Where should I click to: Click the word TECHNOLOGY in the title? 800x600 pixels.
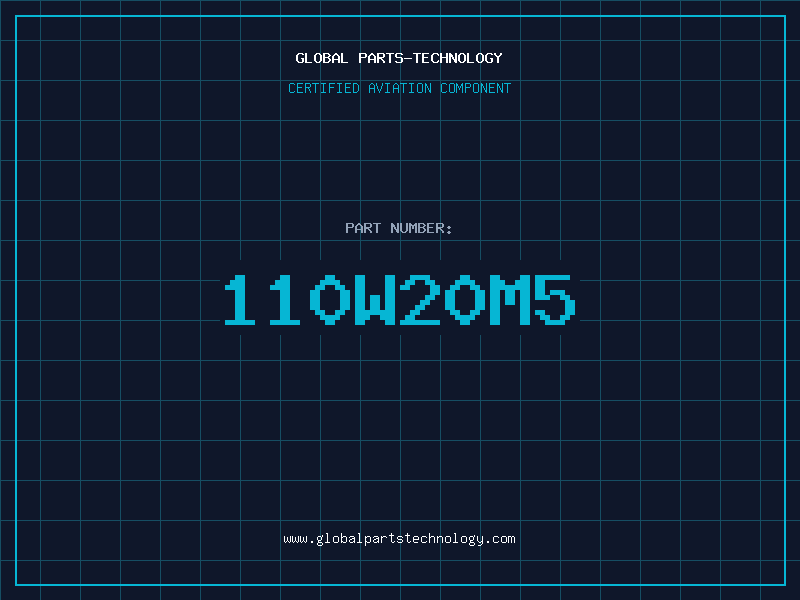[x=458, y=58]
